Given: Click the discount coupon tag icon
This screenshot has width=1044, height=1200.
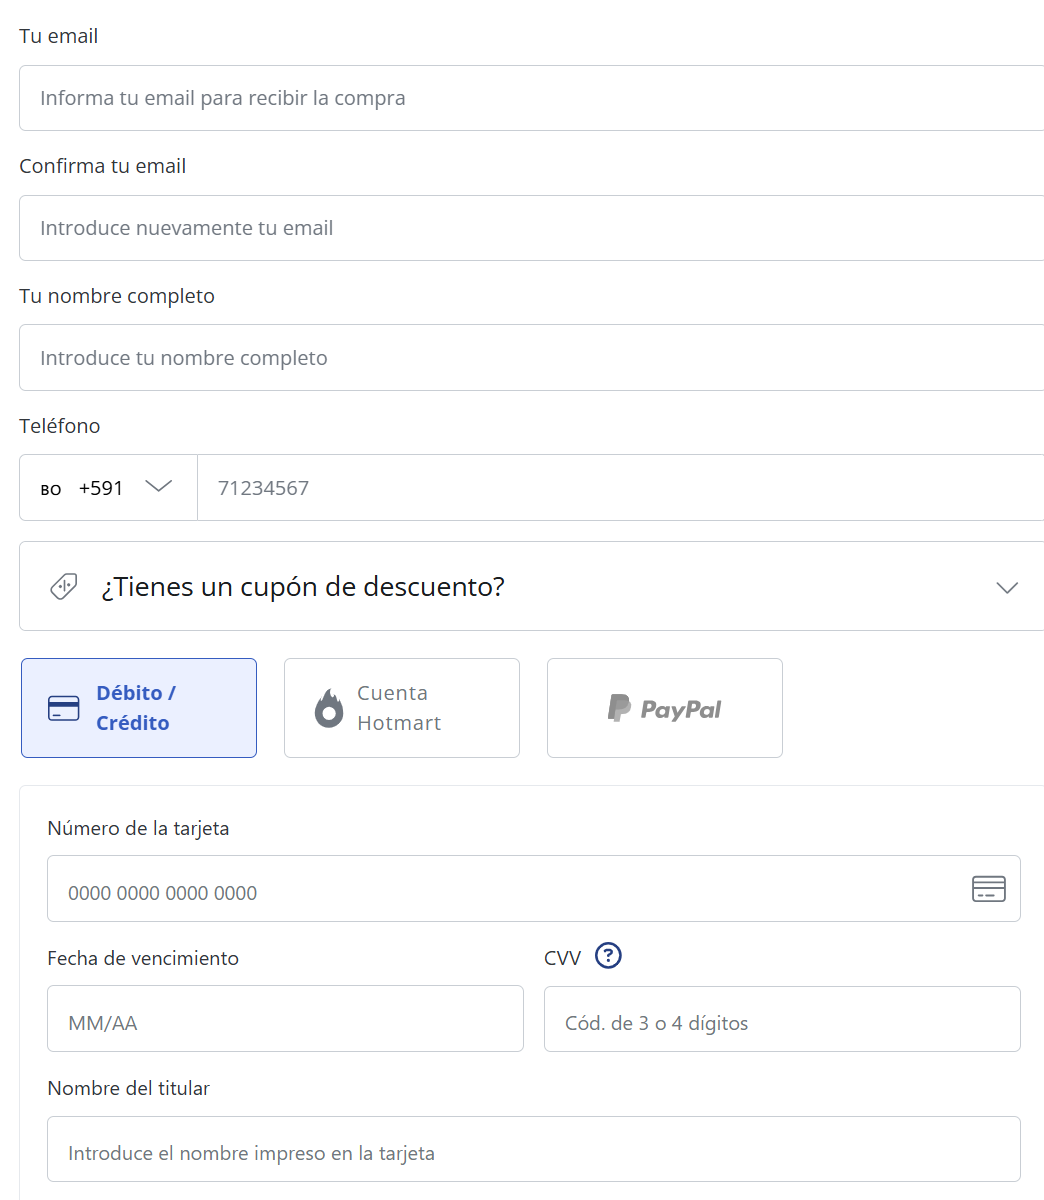Looking at the screenshot, I should pos(64,586).
